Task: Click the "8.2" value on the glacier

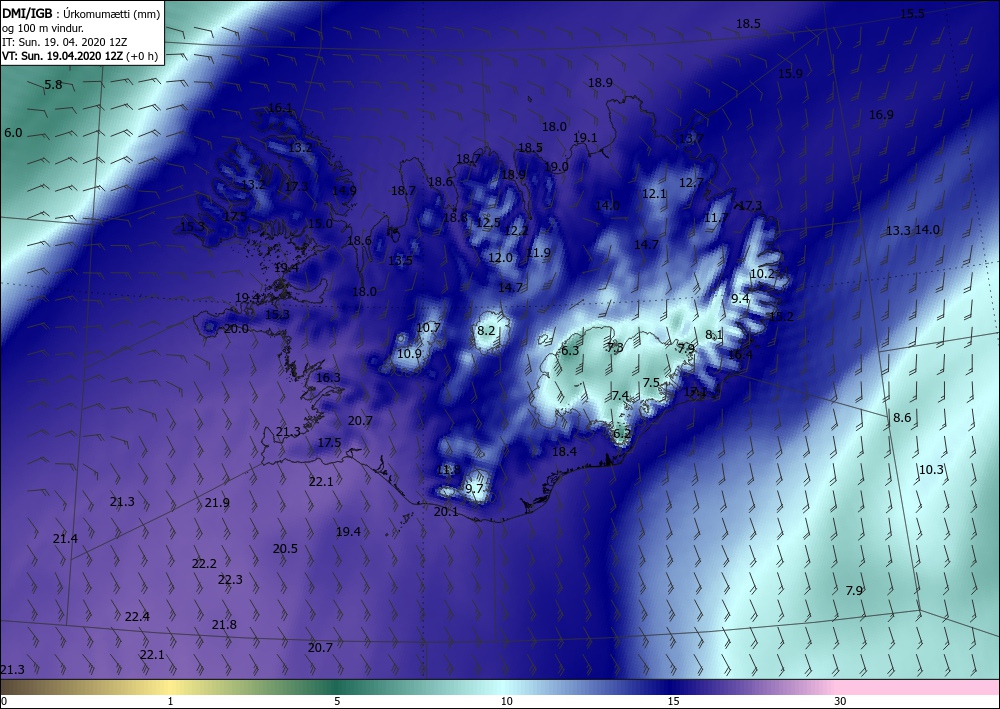Action: click(486, 330)
